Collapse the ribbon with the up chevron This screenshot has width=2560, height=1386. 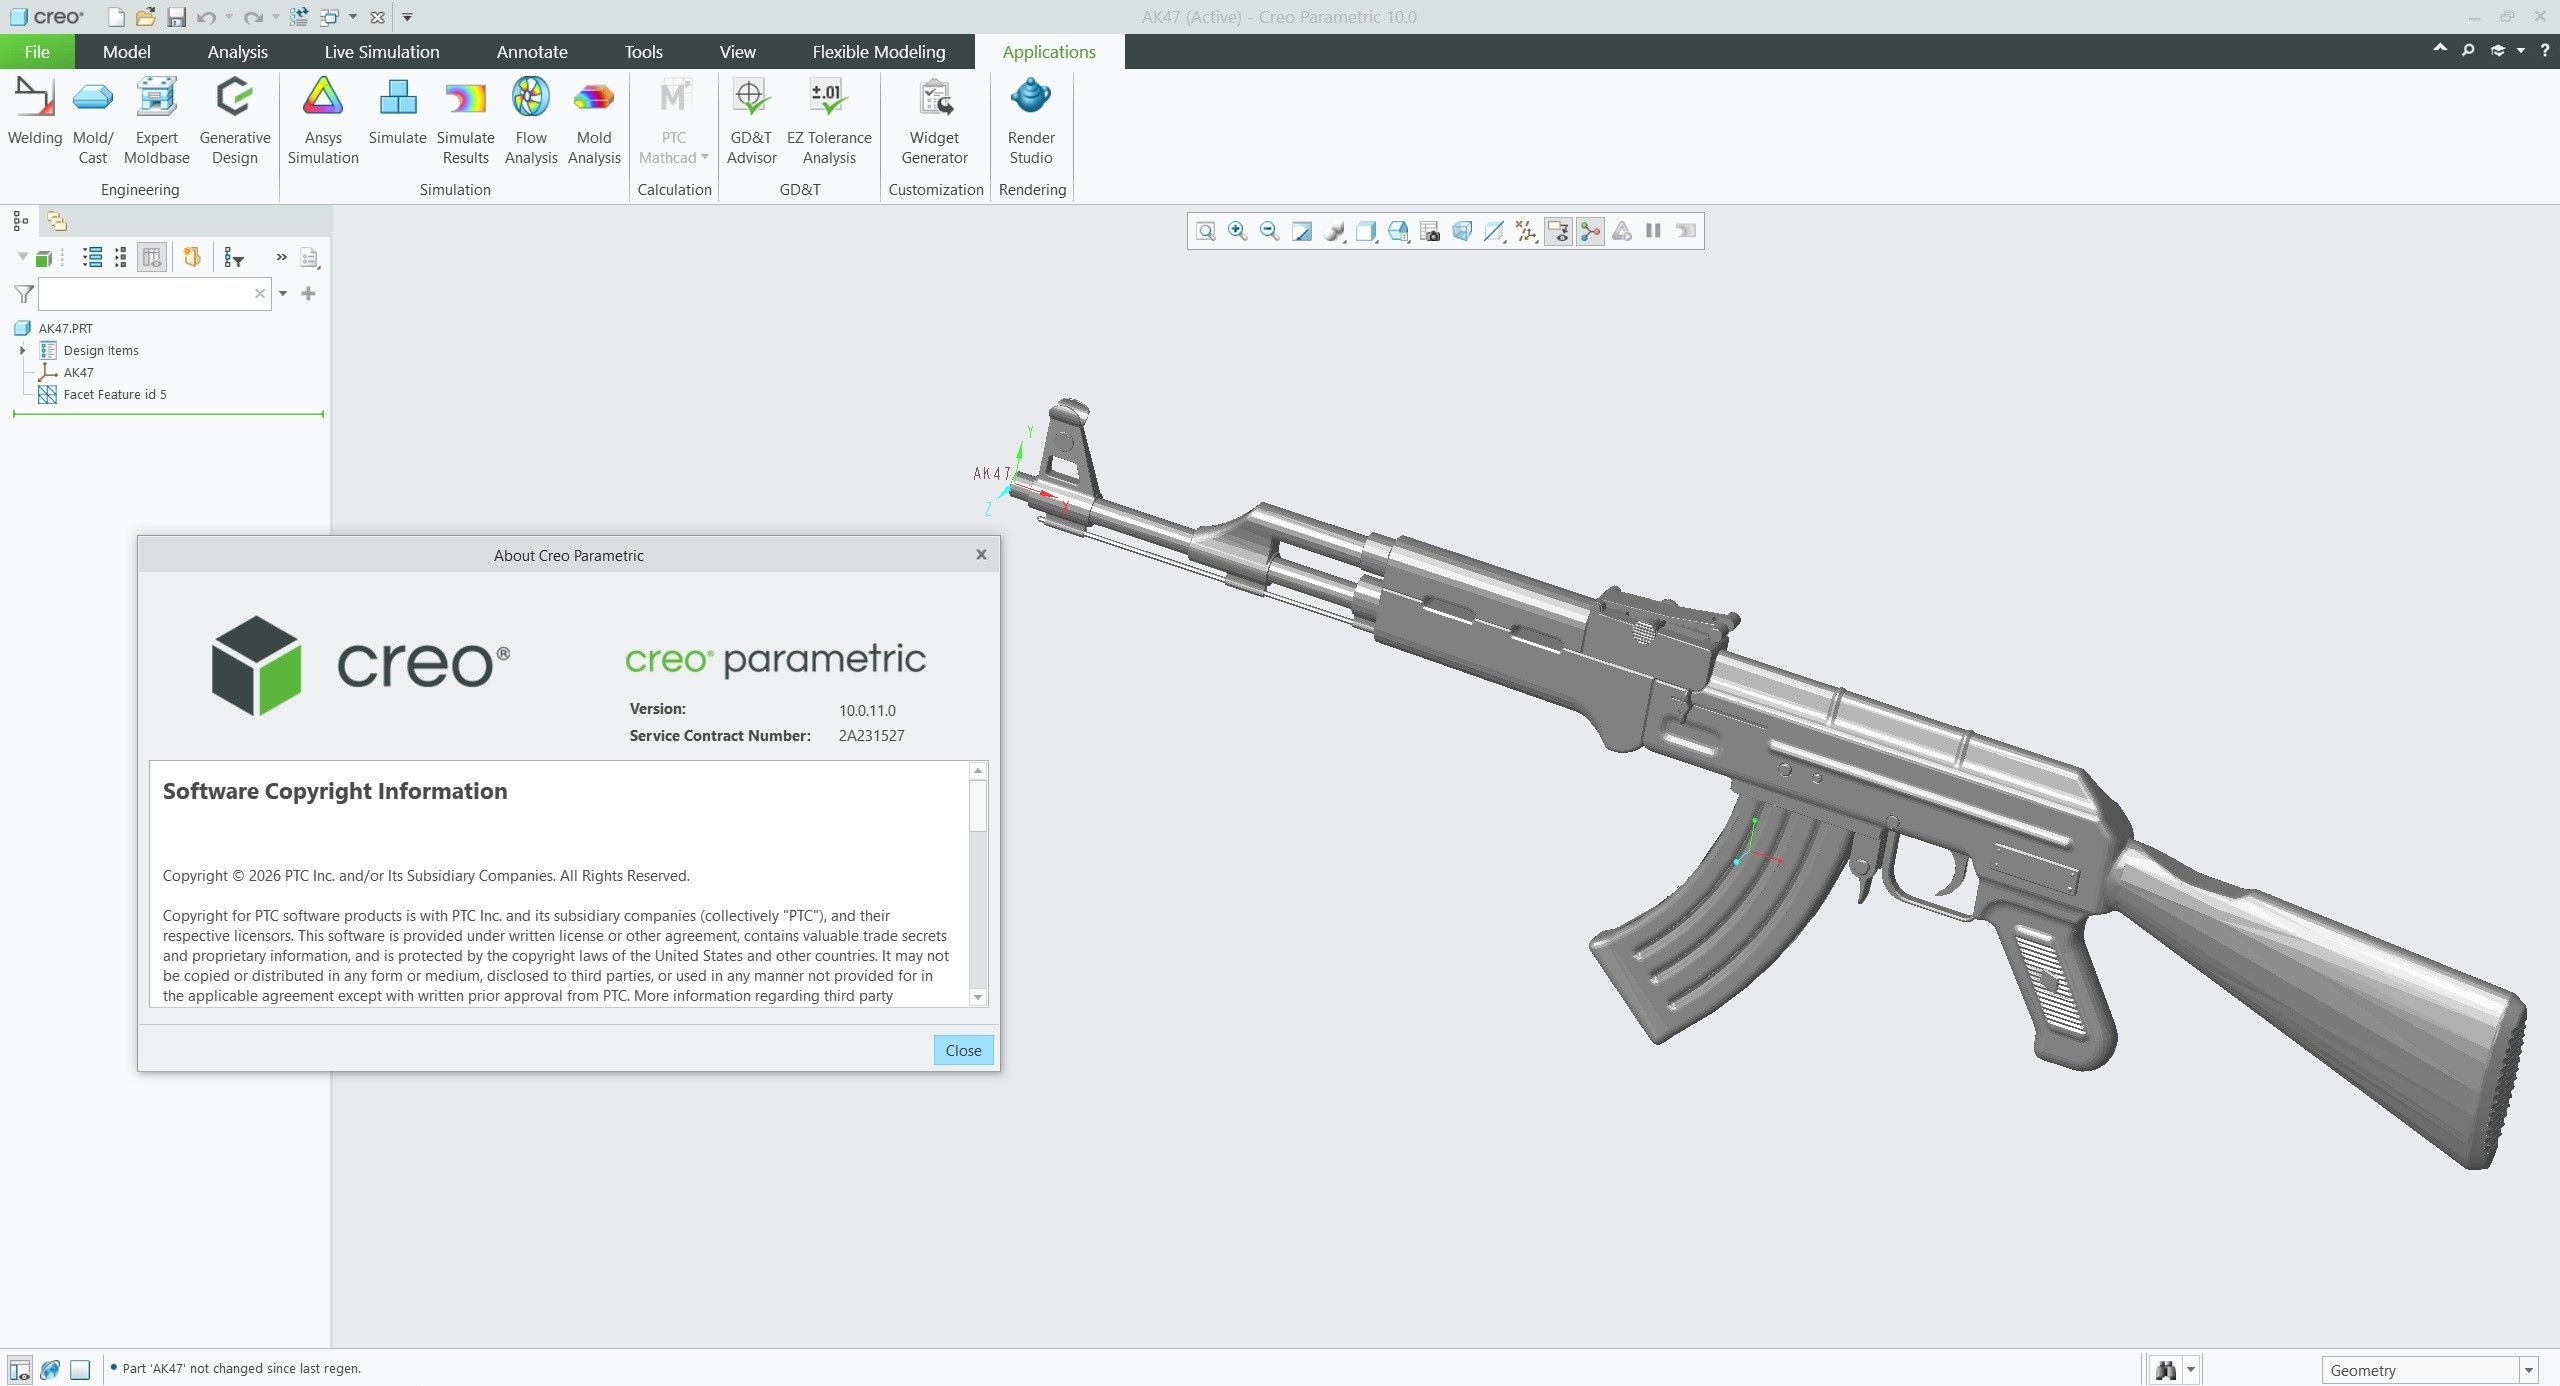coord(2440,49)
